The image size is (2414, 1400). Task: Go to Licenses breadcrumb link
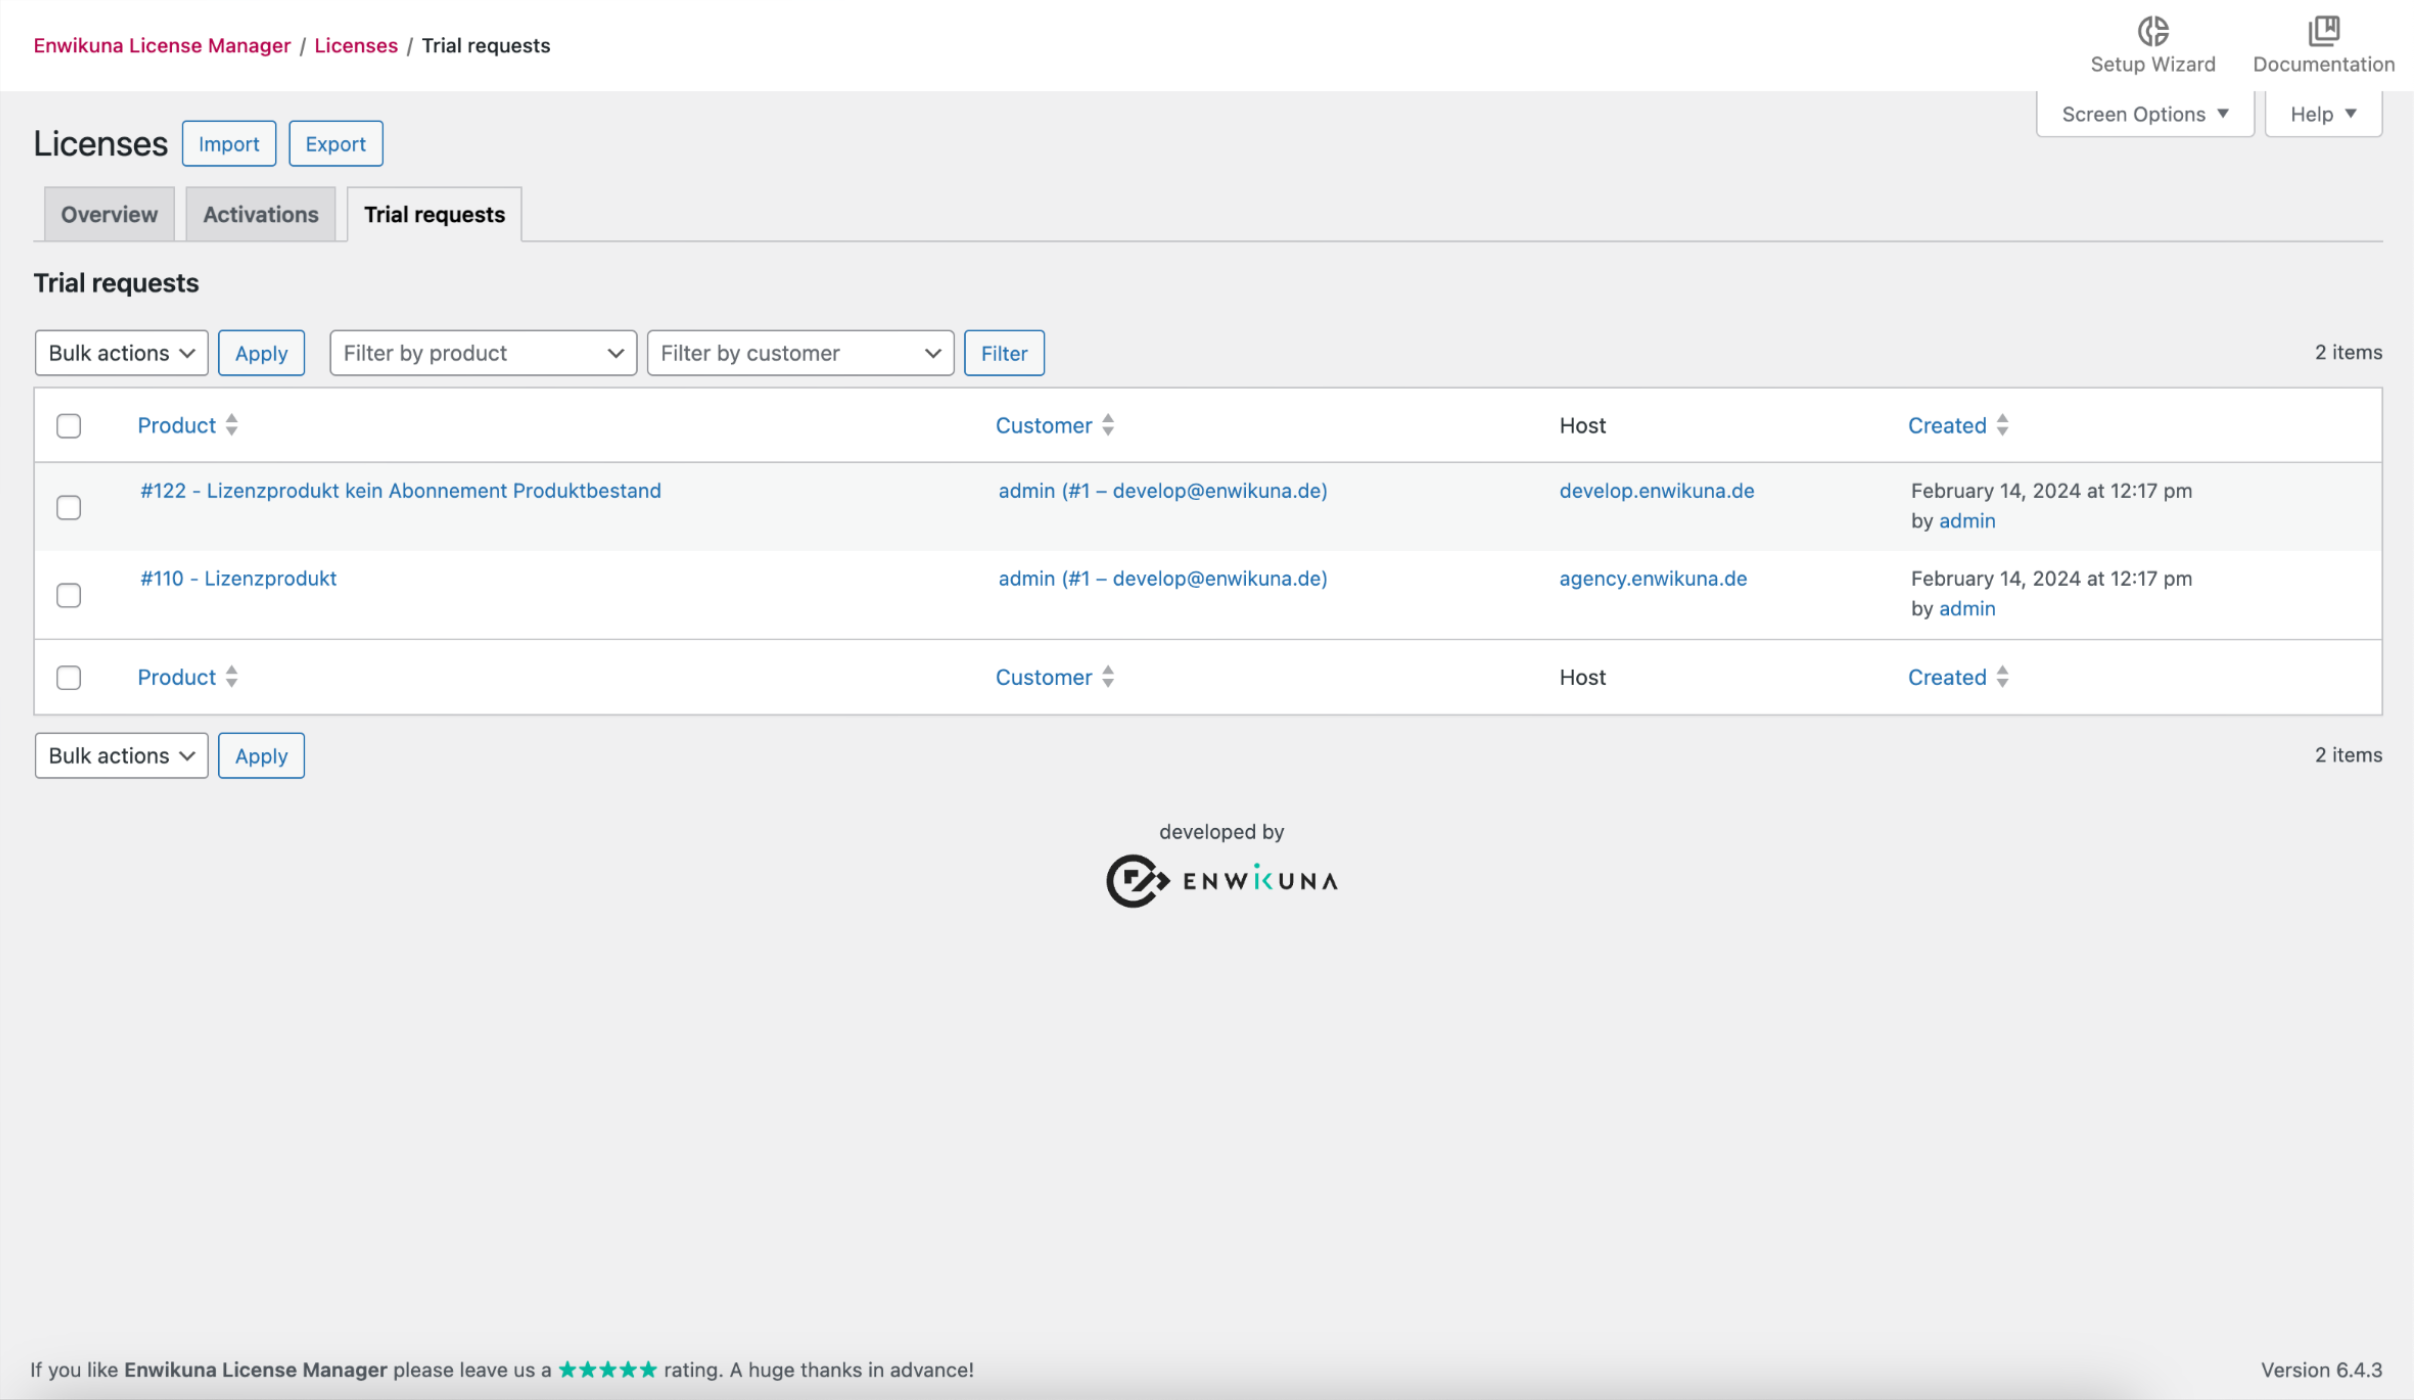click(356, 46)
